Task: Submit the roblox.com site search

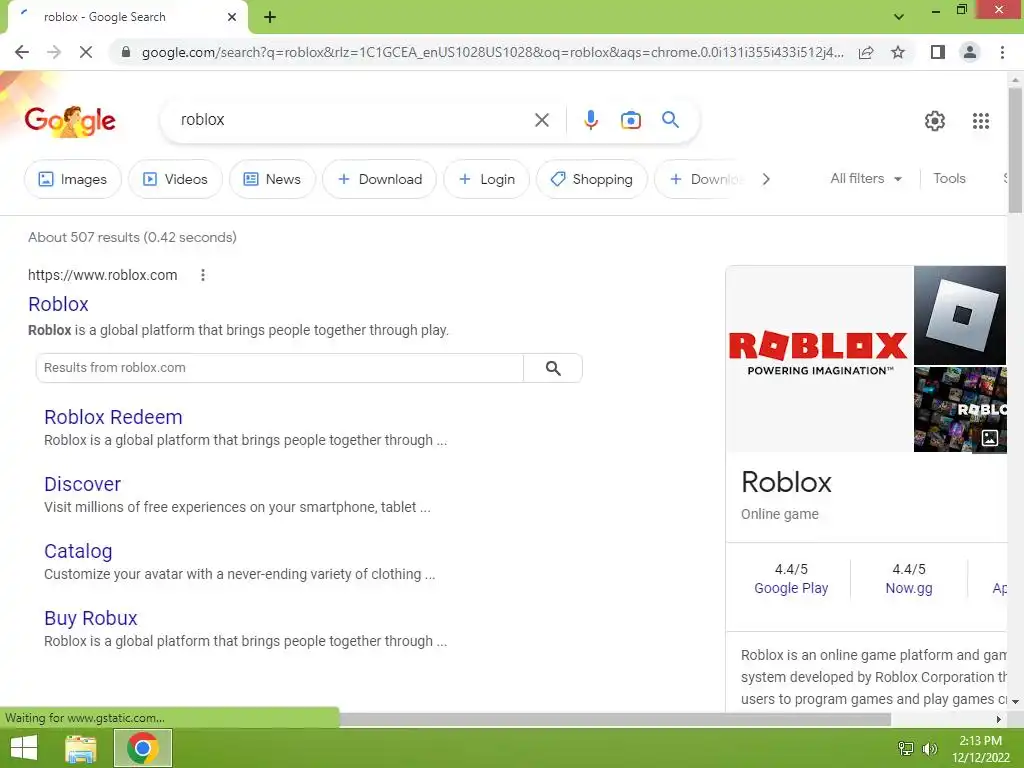Action: (x=553, y=368)
